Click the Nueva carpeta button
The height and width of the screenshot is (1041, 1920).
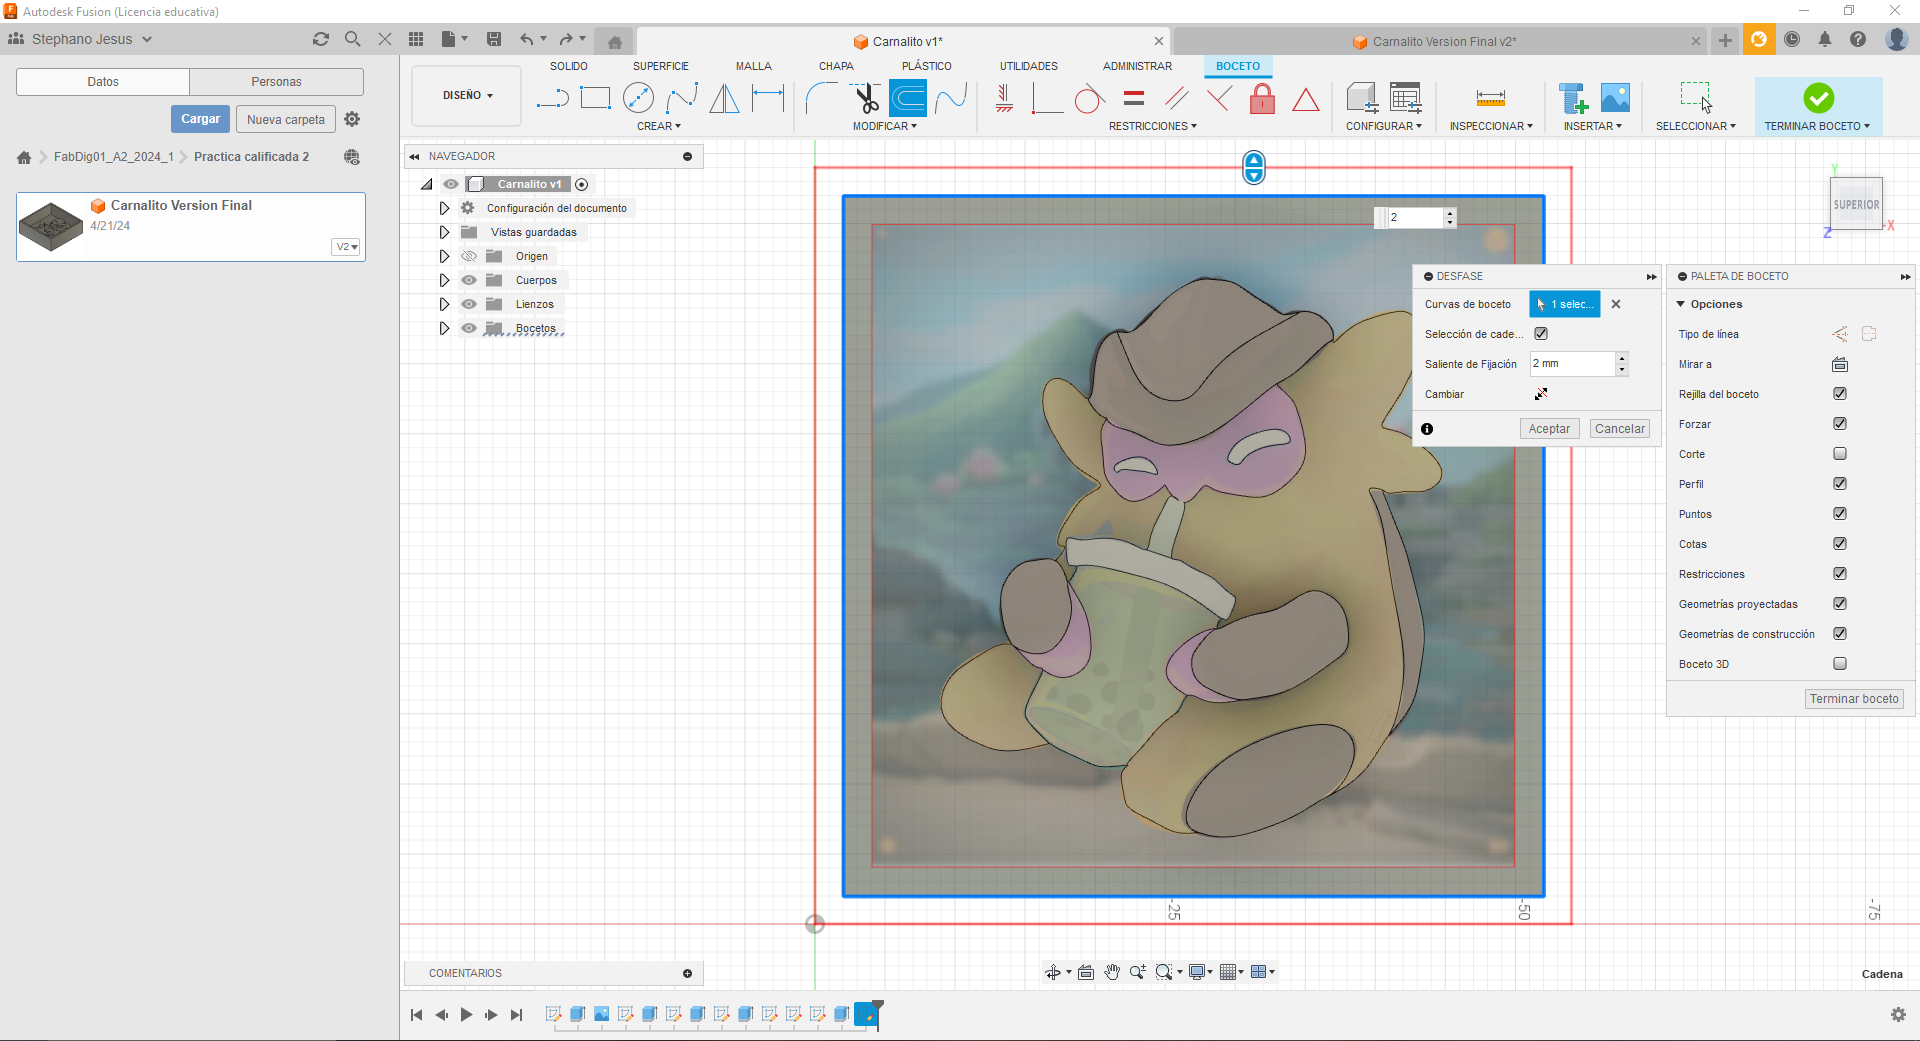pyautogui.click(x=286, y=119)
